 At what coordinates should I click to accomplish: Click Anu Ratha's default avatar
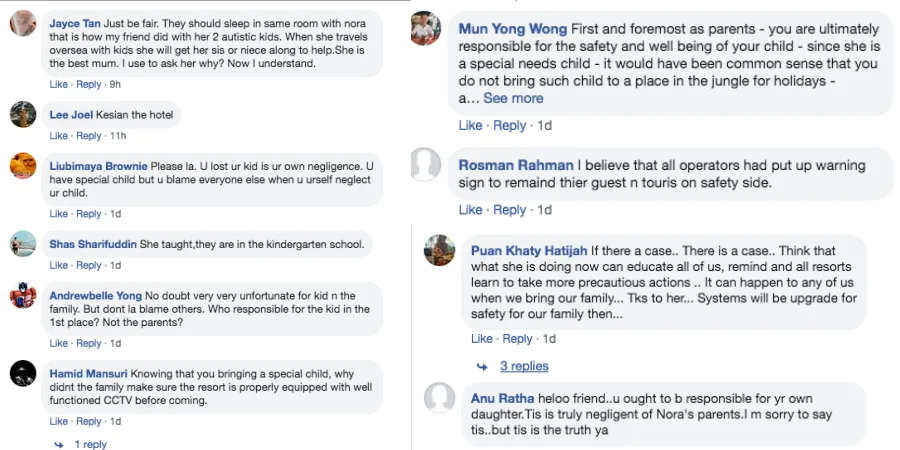point(440,397)
